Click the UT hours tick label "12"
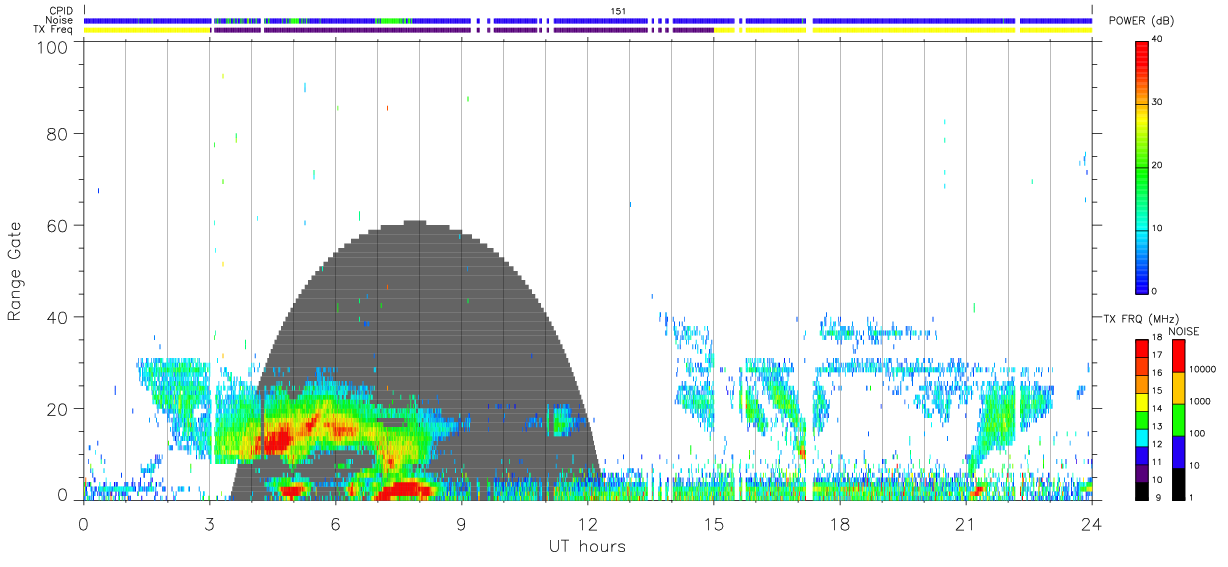The image size is (1228, 567). point(587,524)
